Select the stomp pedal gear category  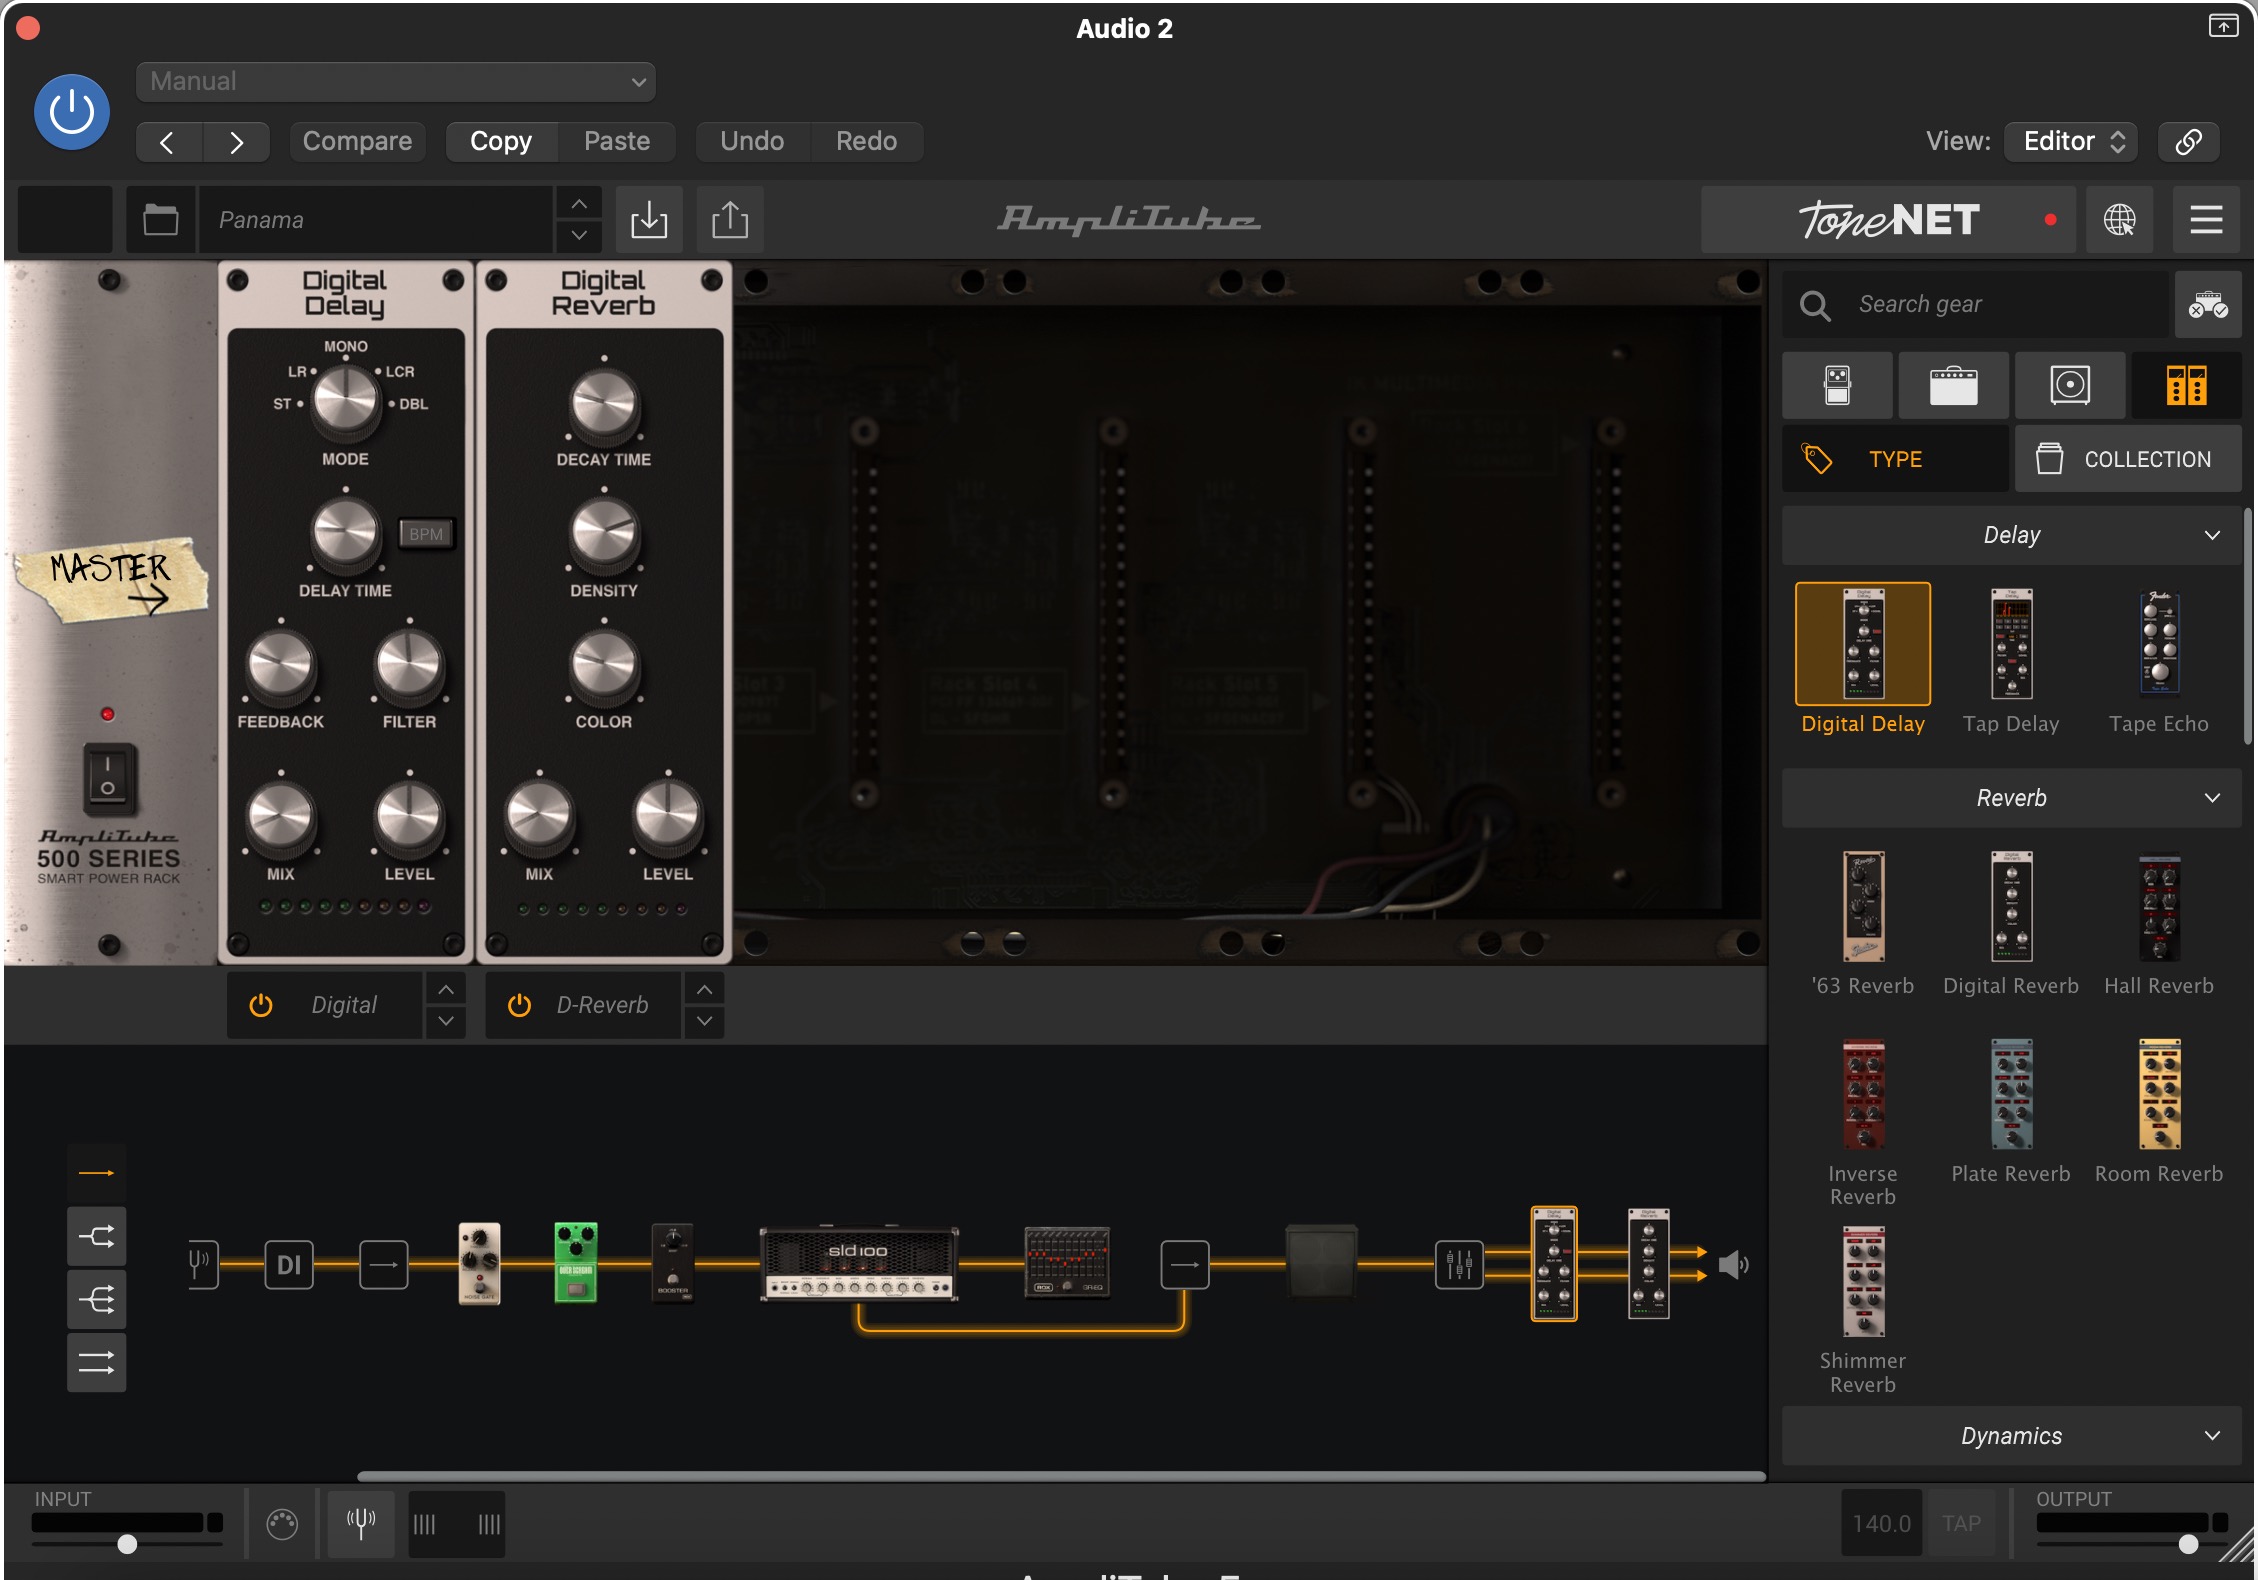(x=1837, y=385)
